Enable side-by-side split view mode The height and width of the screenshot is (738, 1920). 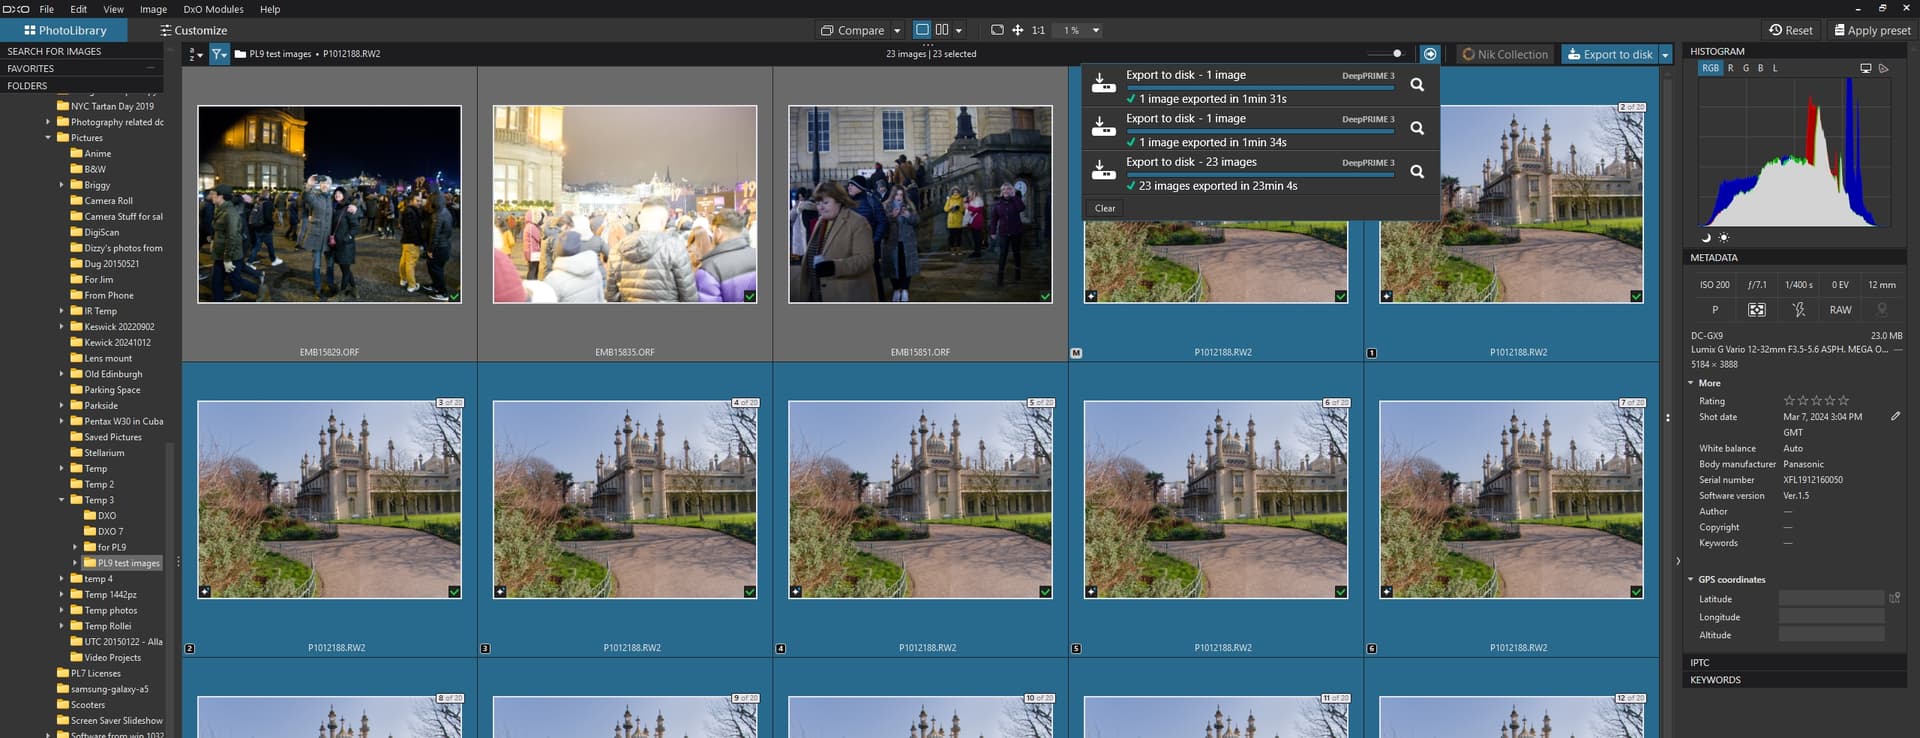pyautogui.click(x=941, y=30)
